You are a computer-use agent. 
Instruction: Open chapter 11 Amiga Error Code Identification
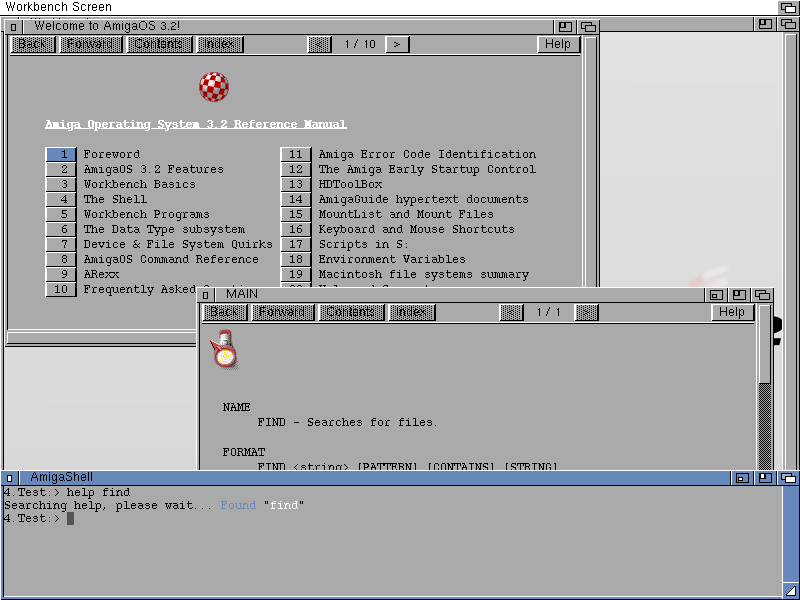click(296, 154)
